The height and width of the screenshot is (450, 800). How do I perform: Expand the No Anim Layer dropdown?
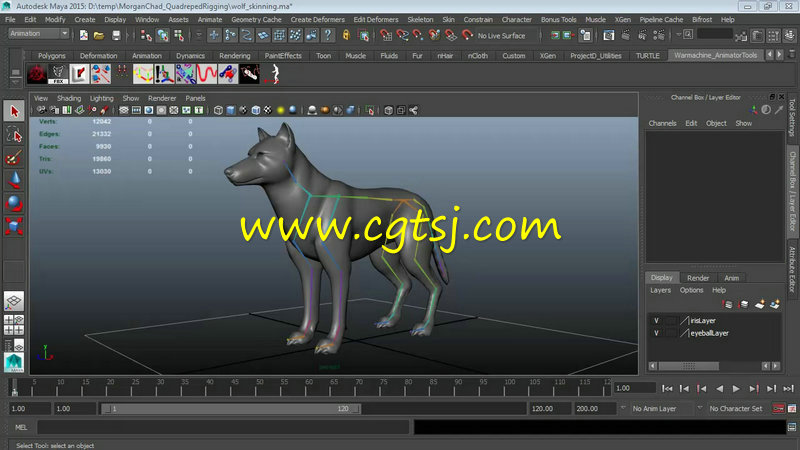[x=661, y=409]
